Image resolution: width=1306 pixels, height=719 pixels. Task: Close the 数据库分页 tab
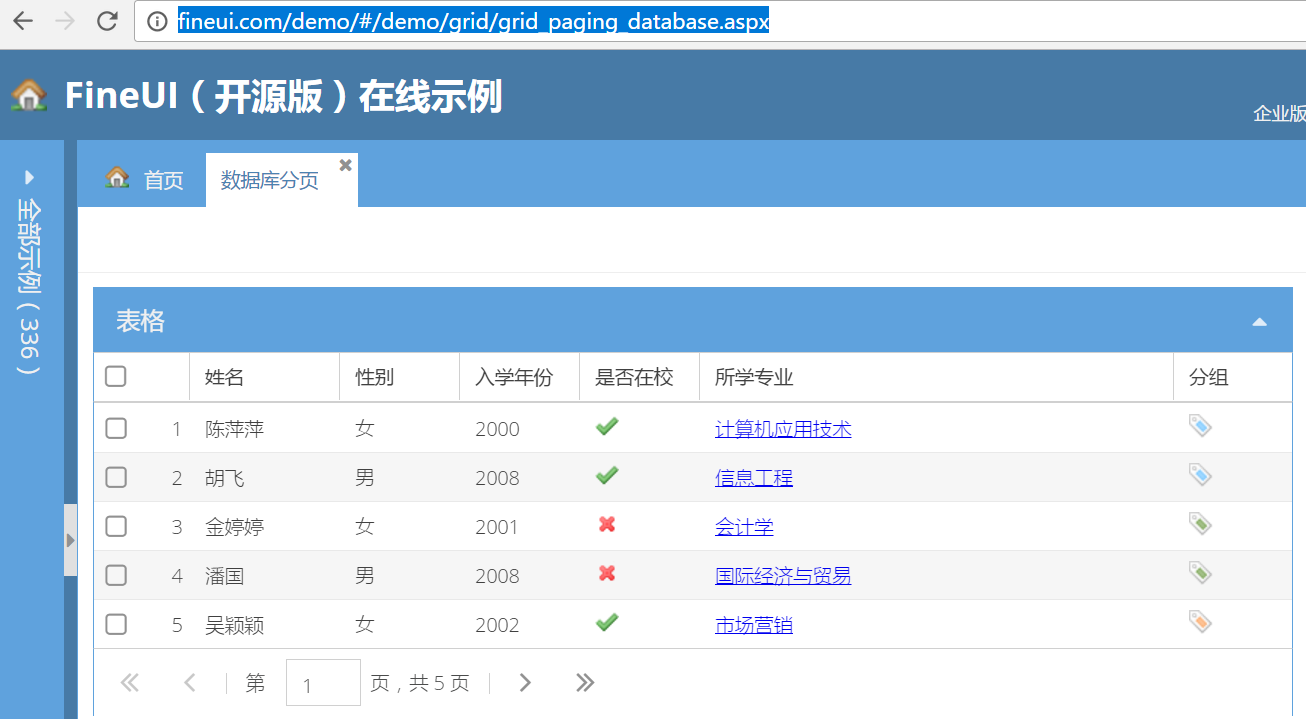pyautogui.click(x=345, y=163)
